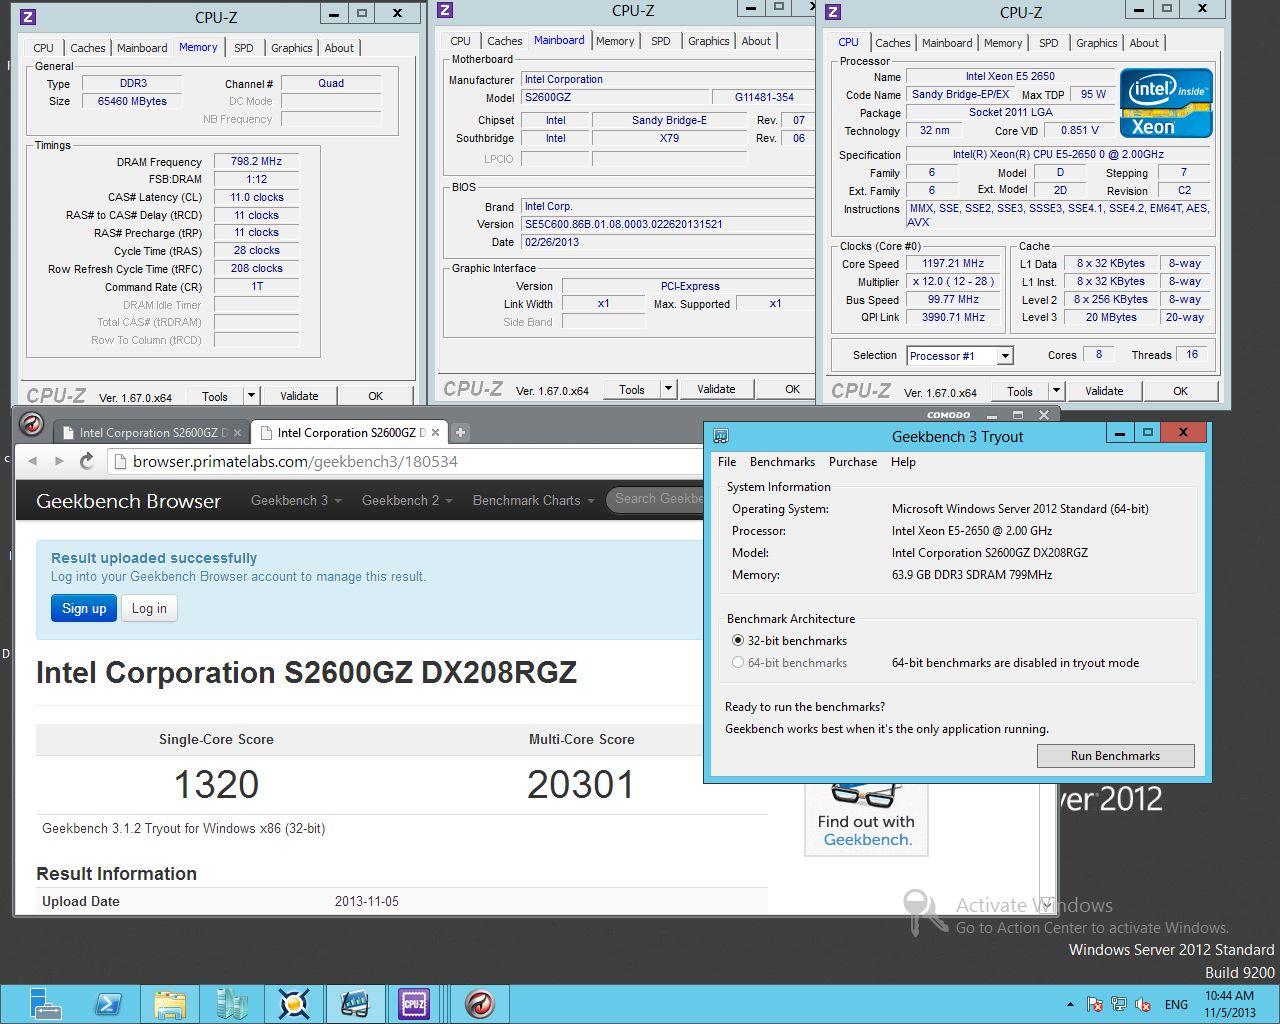Click Tools button in the right CPU-Z window
The width and height of the screenshot is (1280, 1024).
(1019, 391)
